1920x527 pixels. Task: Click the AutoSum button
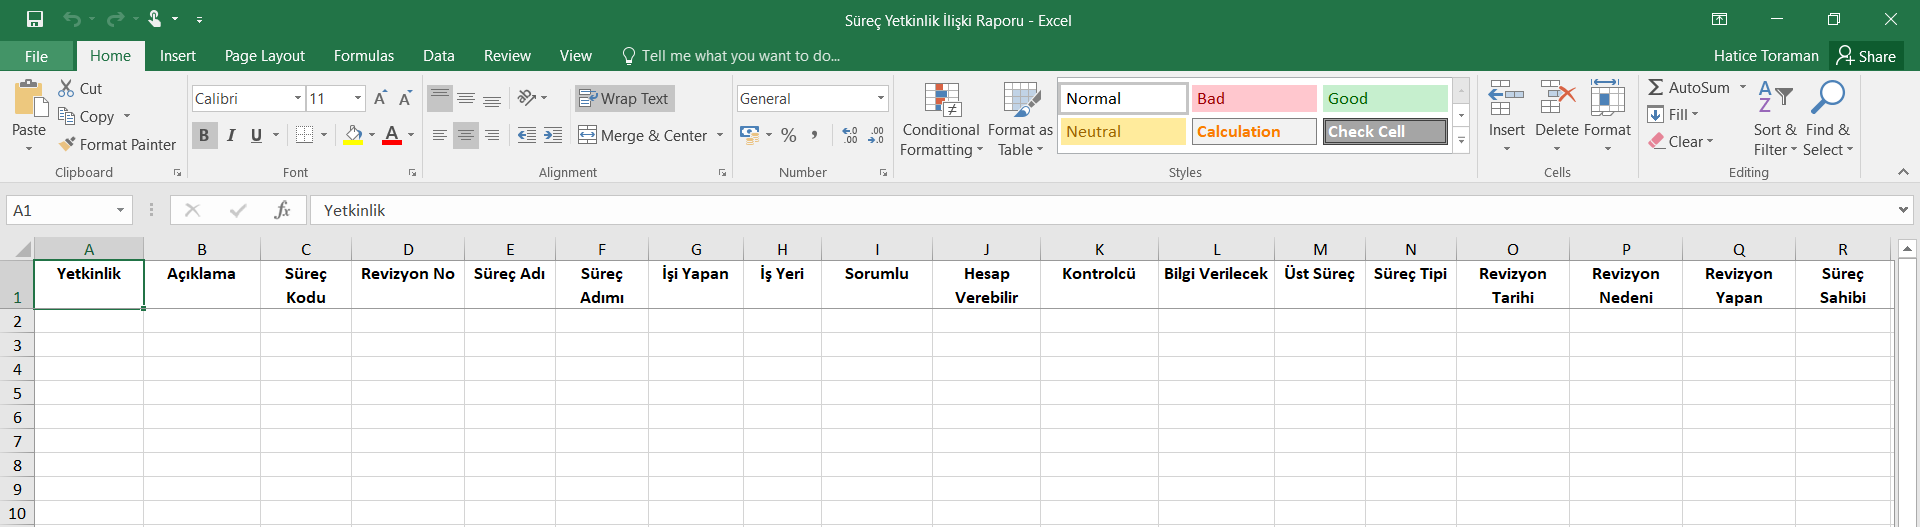pyautogui.click(x=1689, y=88)
